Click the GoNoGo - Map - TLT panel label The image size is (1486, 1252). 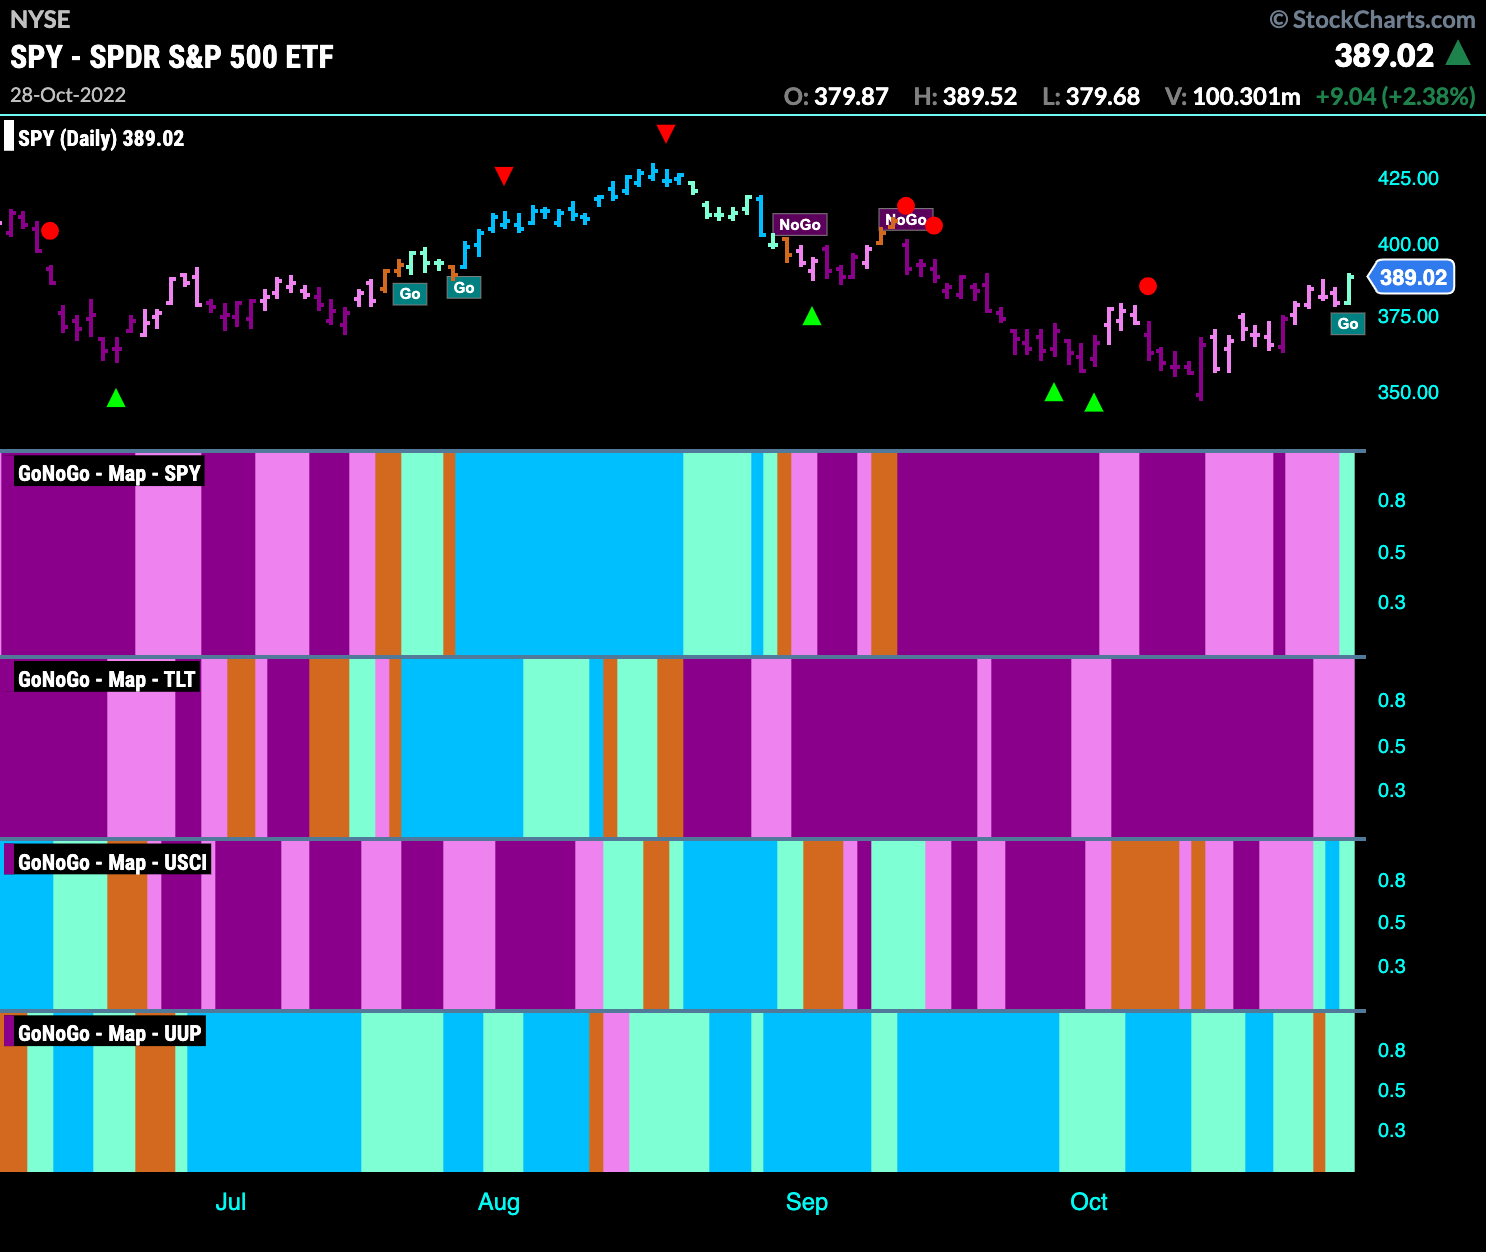[107, 679]
